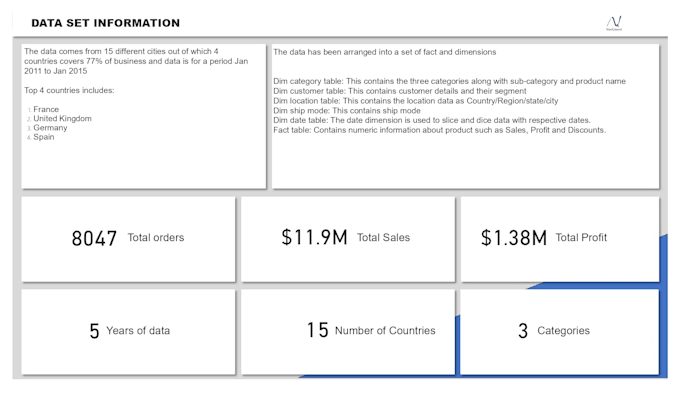This screenshot has height=393, width=680.
Task: Click the 3 Categories card
Action: tap(560, 332)
